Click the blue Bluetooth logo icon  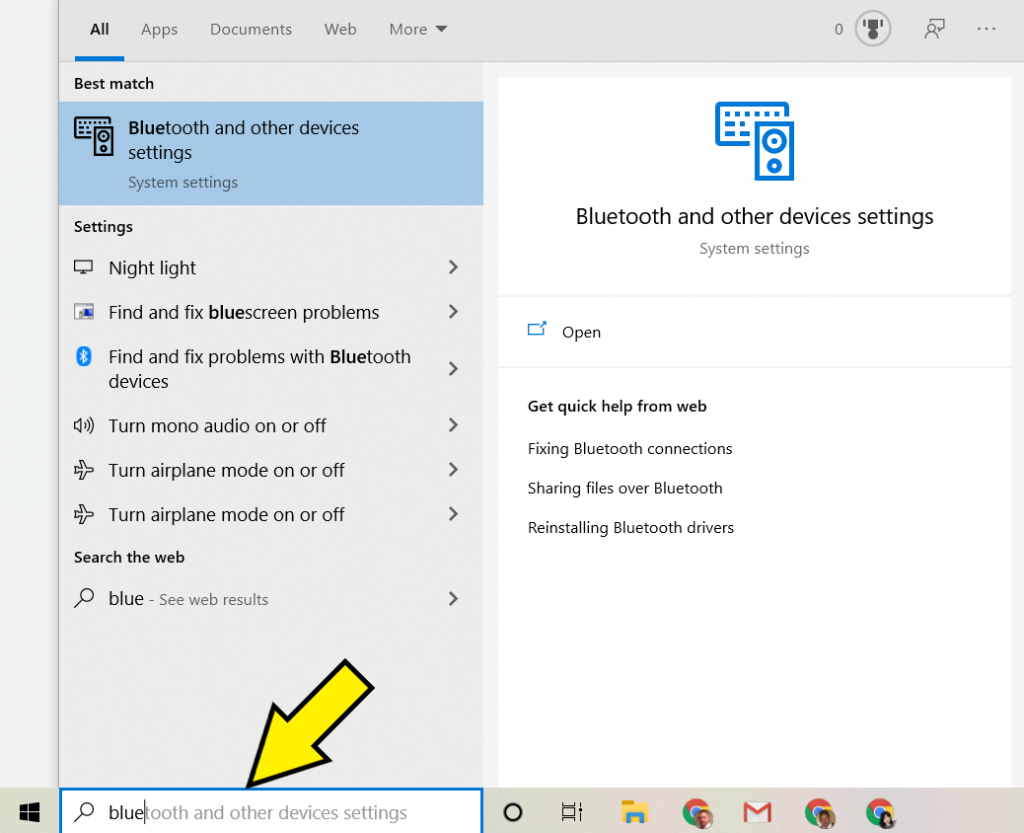coord(84,356)
